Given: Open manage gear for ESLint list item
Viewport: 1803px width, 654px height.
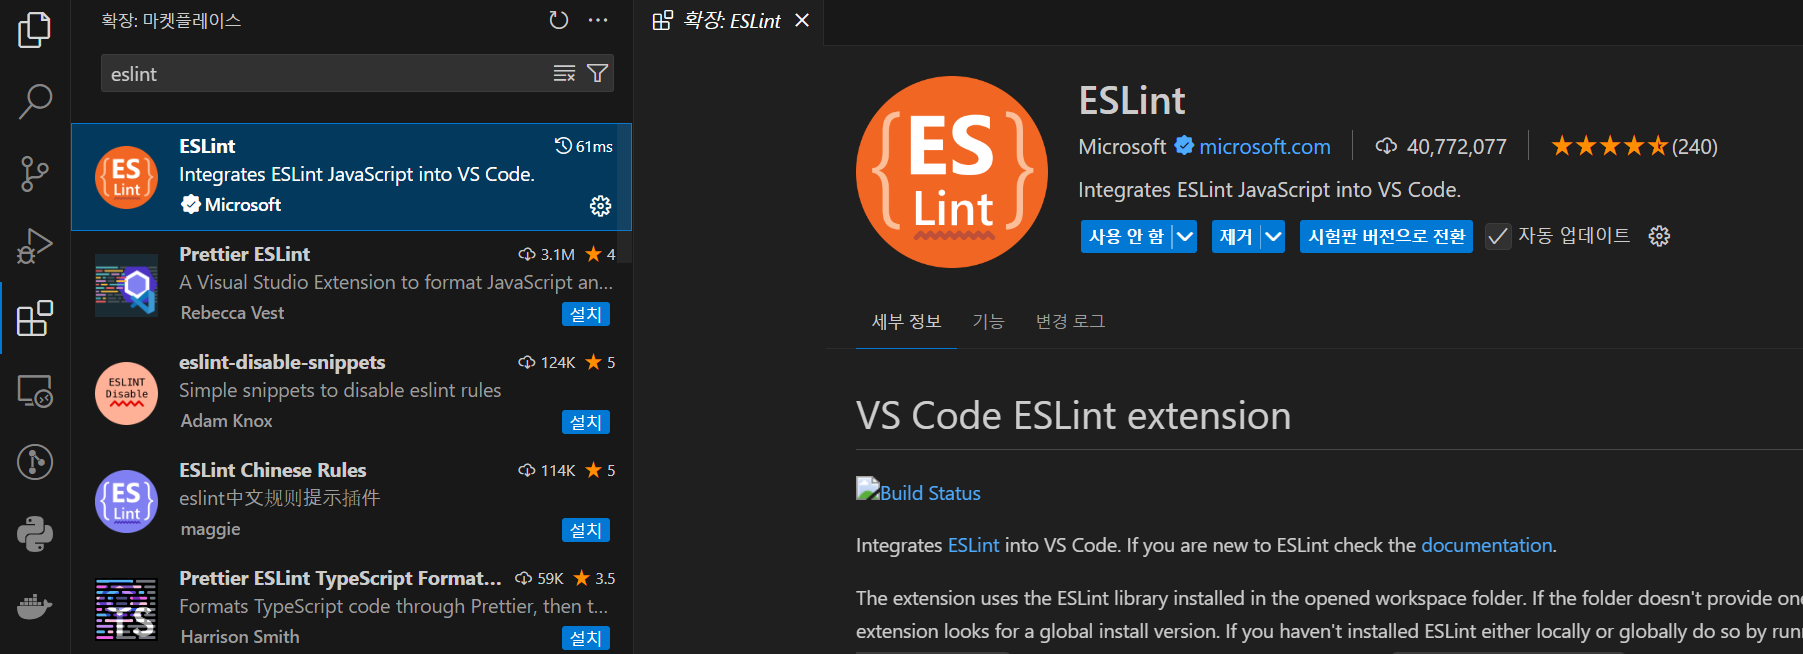Looking at the screenshot, I should pyautogui.click(x=600, y=206).
